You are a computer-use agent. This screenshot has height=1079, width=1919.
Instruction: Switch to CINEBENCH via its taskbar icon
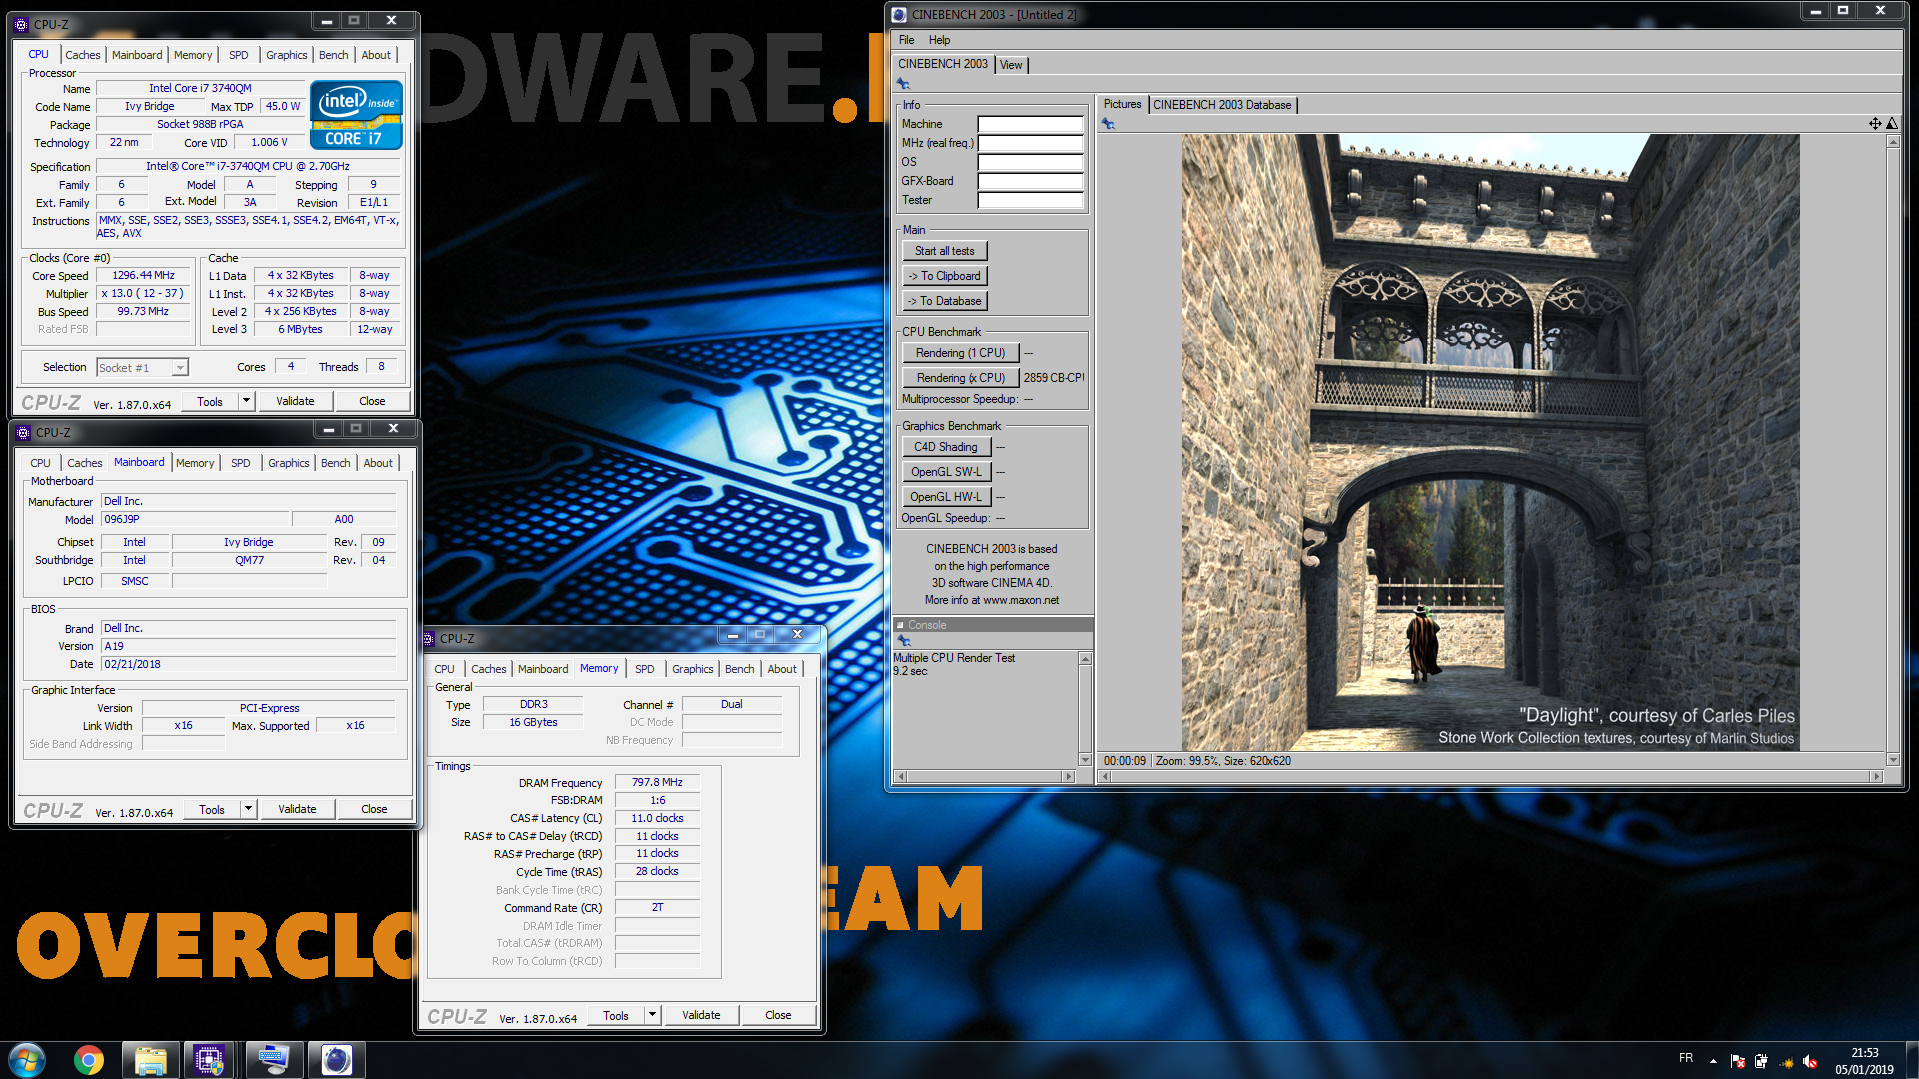click(336, 1060)
